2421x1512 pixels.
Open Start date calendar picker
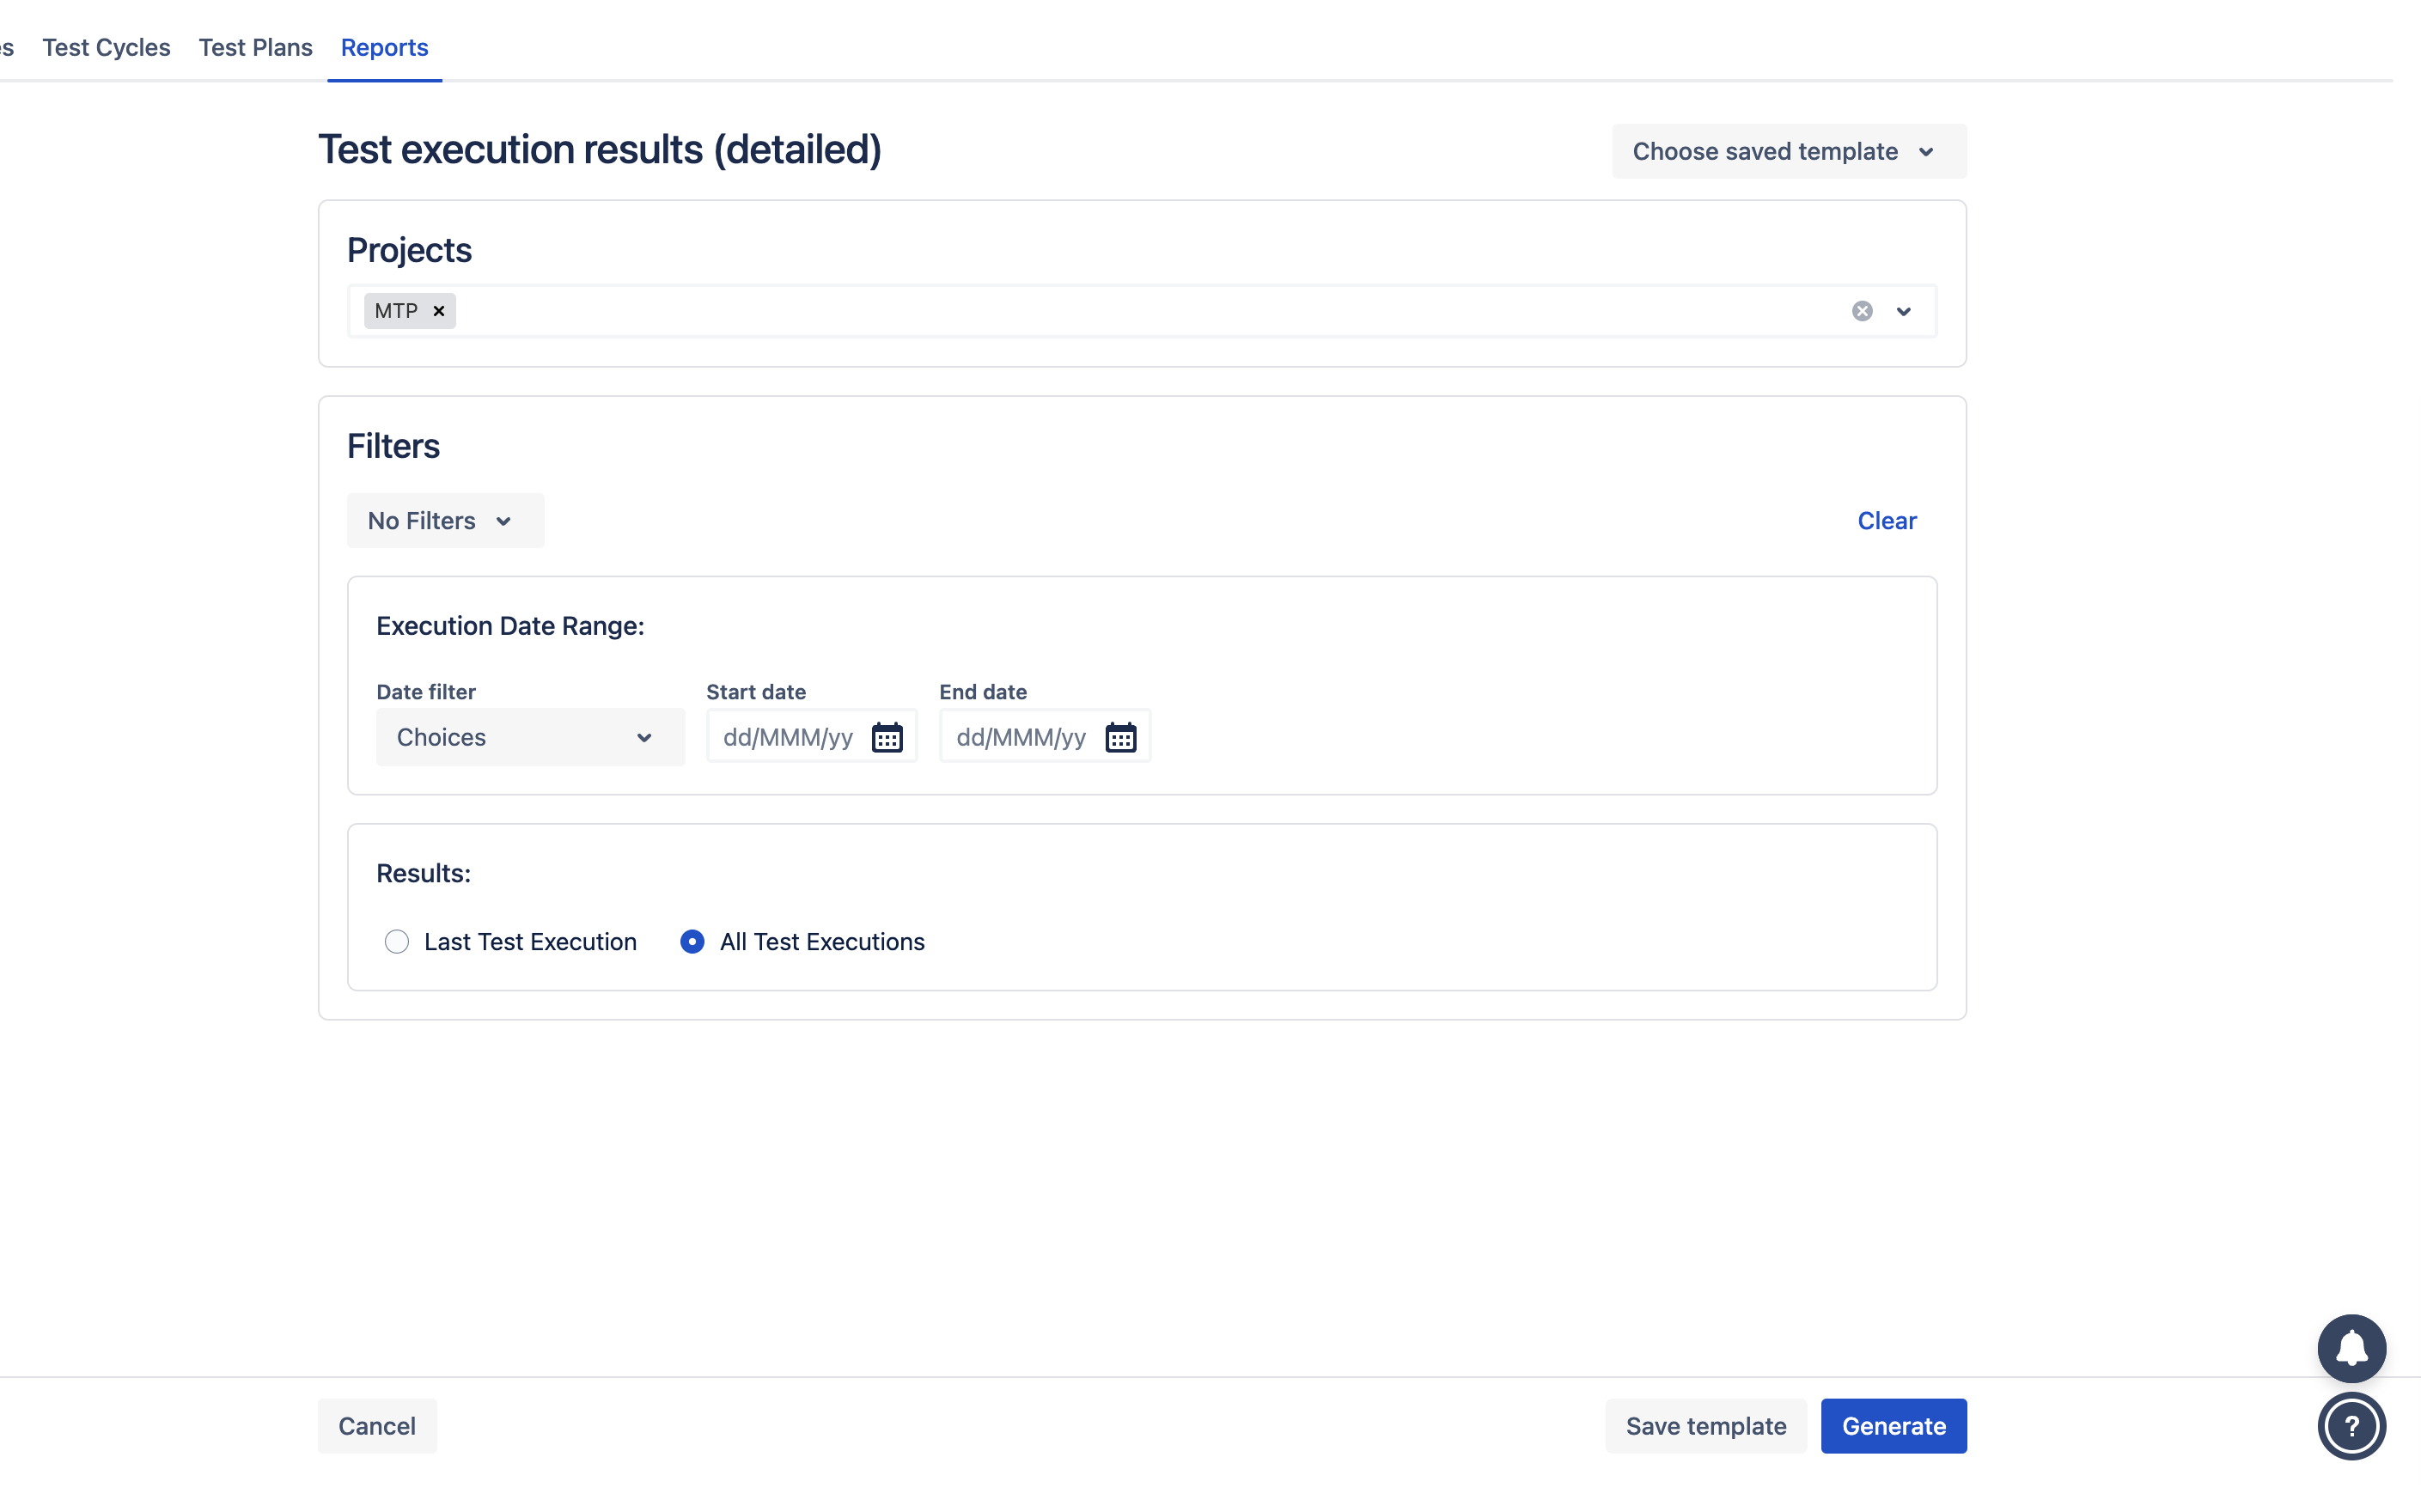[x=886, y=737]
